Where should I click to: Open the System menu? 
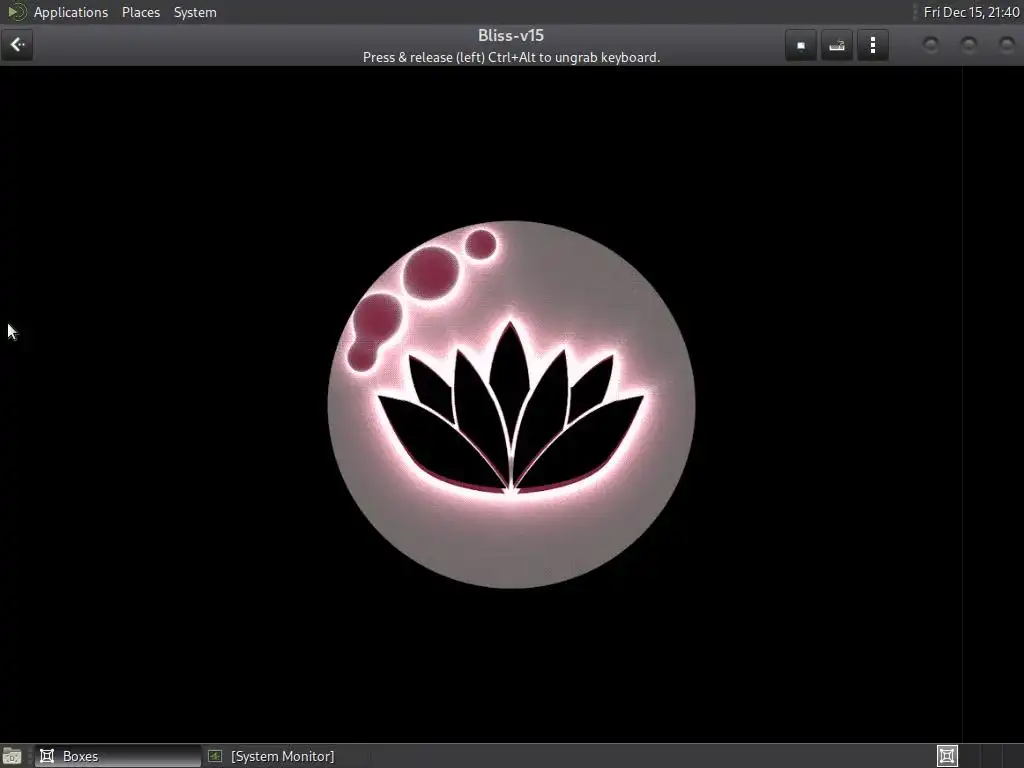[x=195, y=12]
